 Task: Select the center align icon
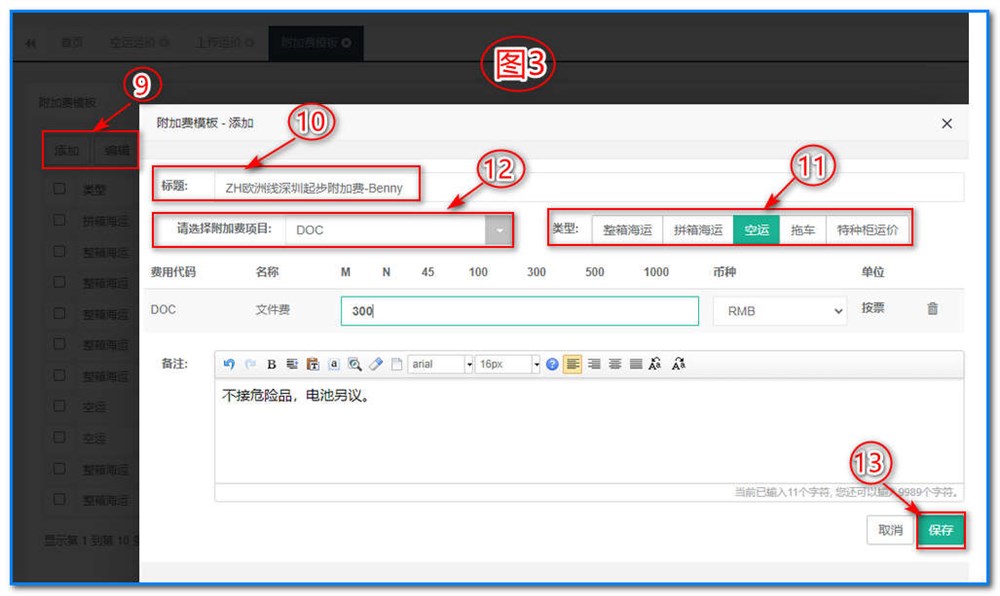(x=613, y=364)
